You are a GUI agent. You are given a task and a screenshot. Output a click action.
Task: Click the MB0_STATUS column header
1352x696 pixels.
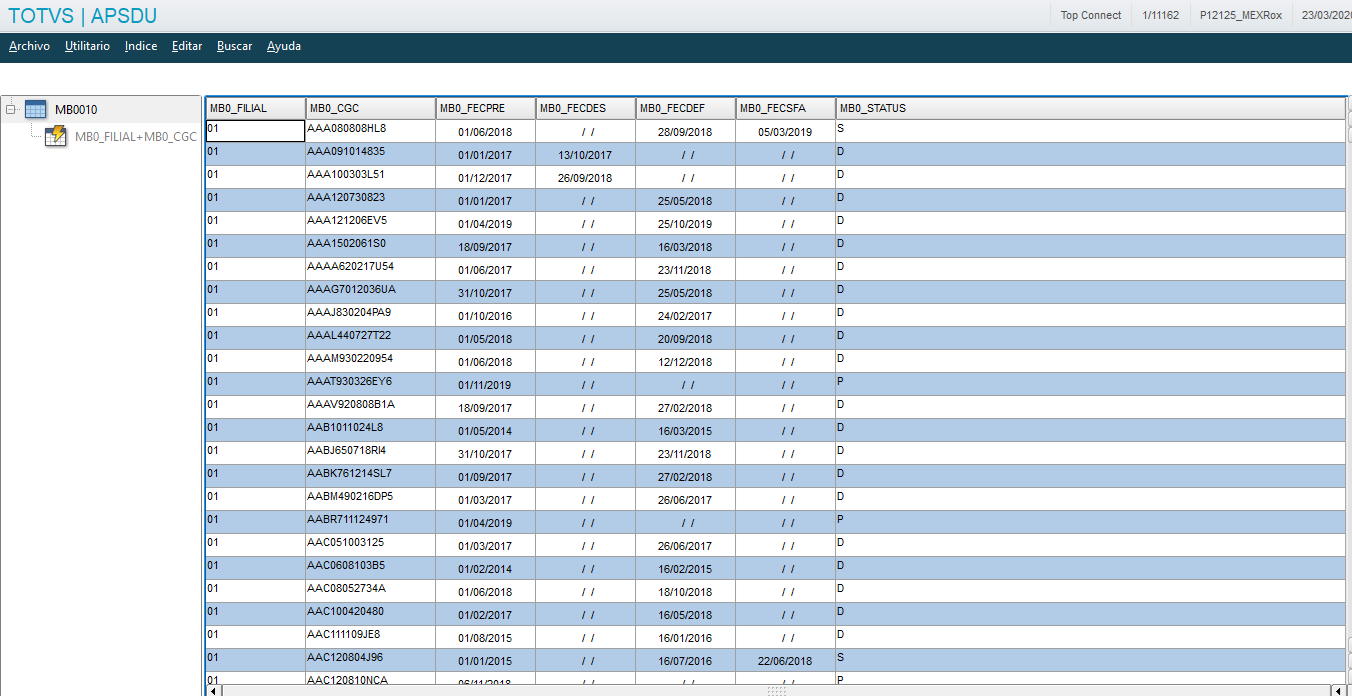[x=1090, y=108]
